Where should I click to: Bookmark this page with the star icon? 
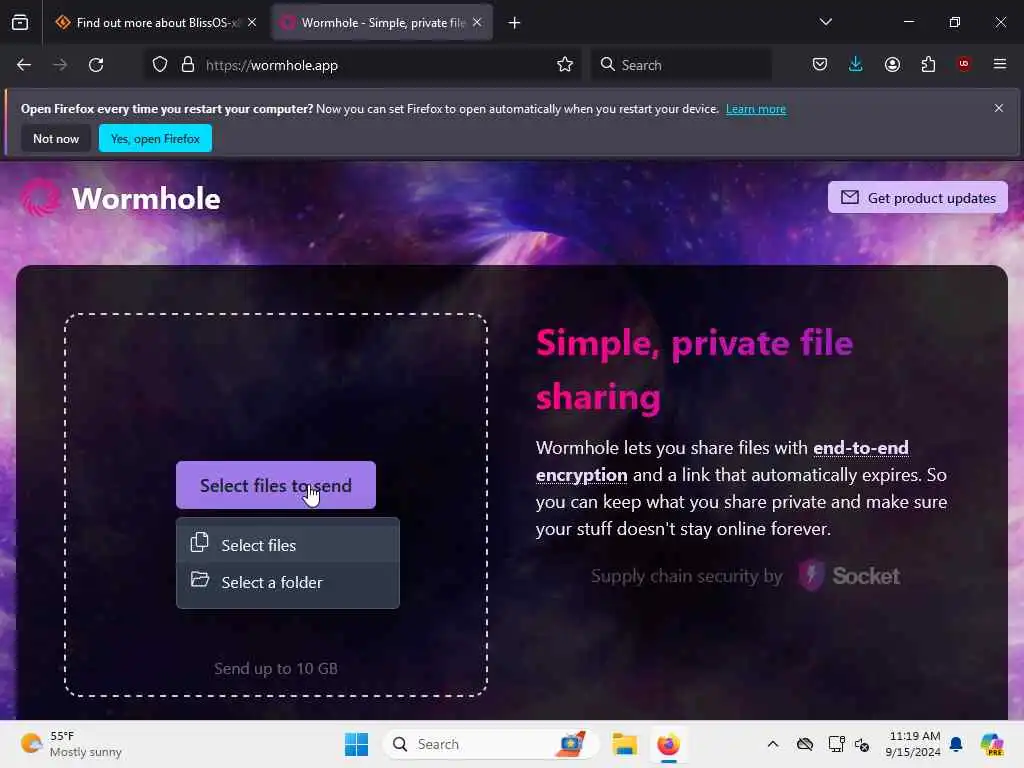coord(565,65)
